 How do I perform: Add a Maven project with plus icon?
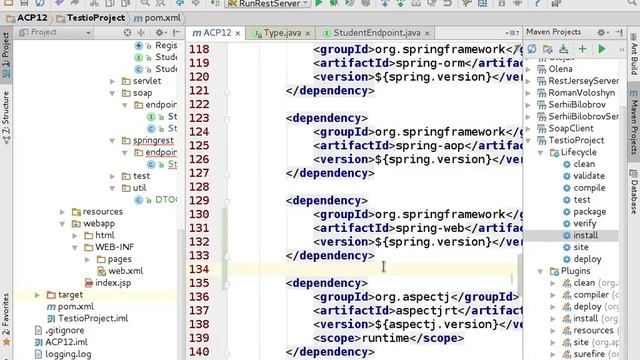pos(582,49)
